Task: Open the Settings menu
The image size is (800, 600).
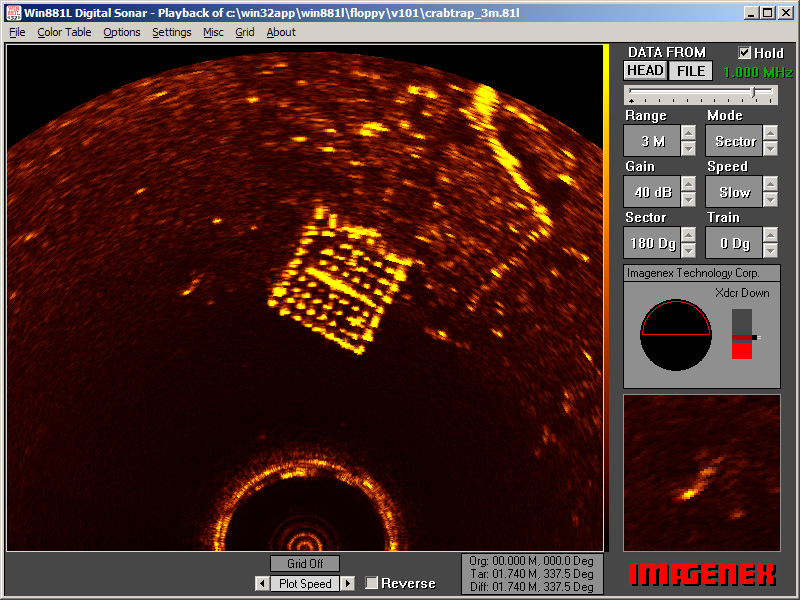Action: click(171, 32)
